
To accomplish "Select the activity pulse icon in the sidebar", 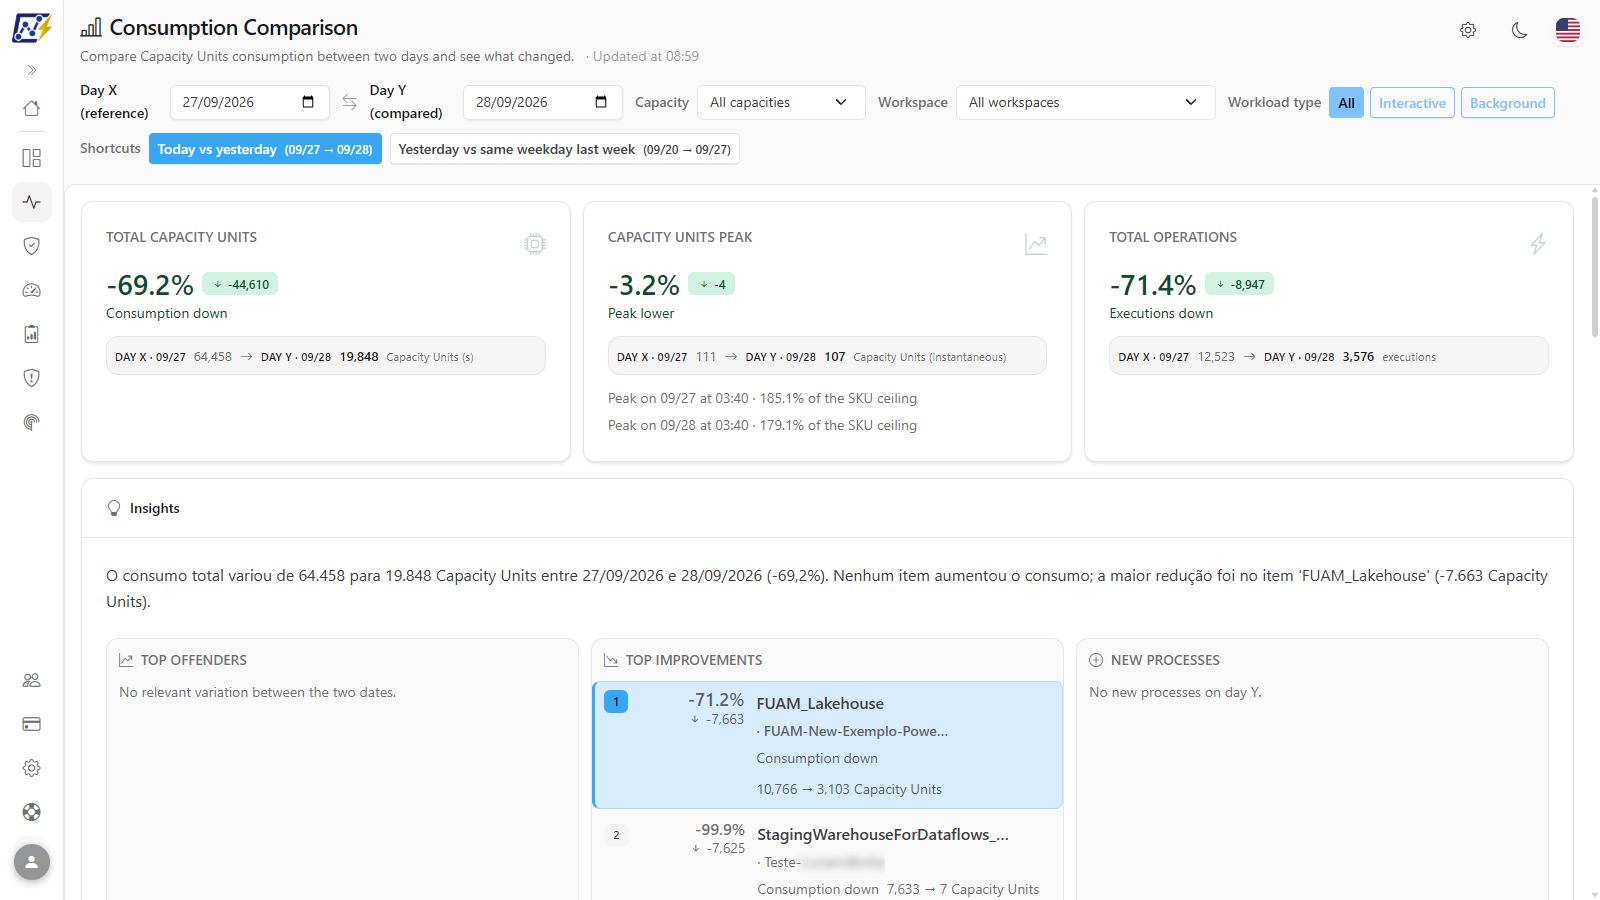I will pos(32,202).
